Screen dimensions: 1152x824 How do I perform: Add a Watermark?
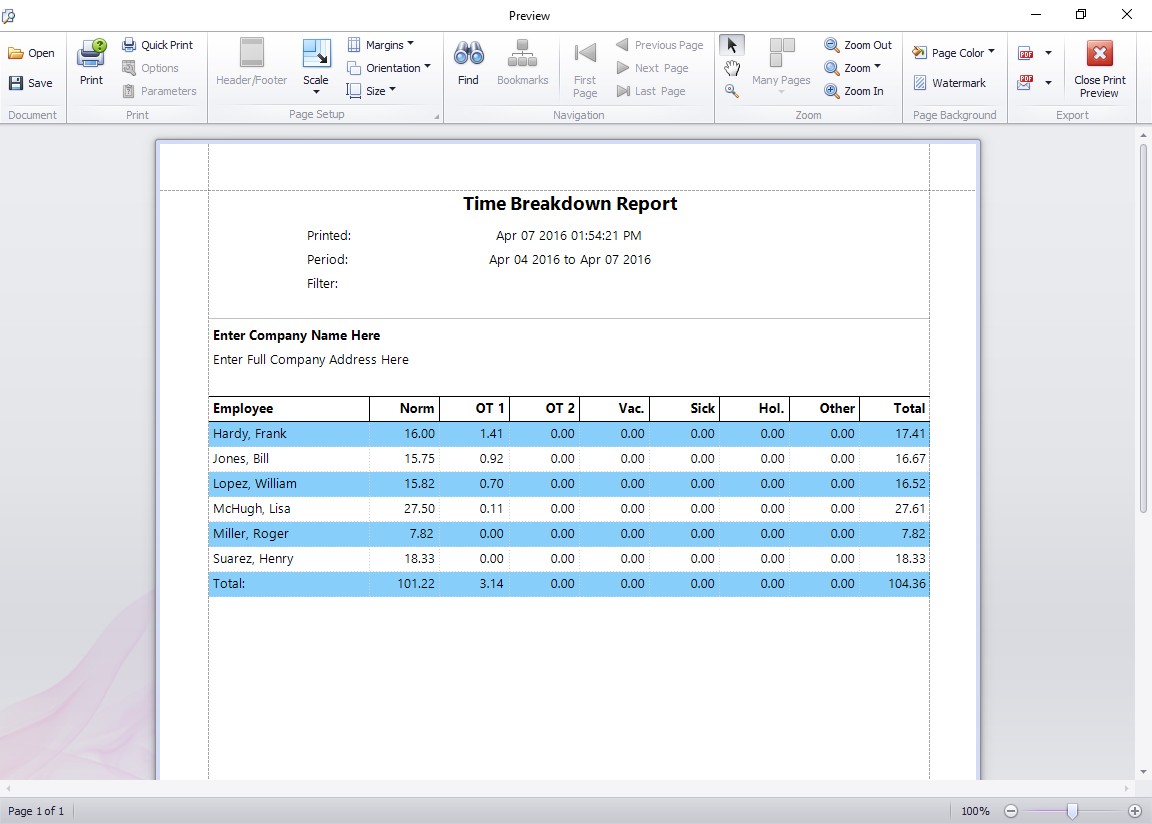950,83
